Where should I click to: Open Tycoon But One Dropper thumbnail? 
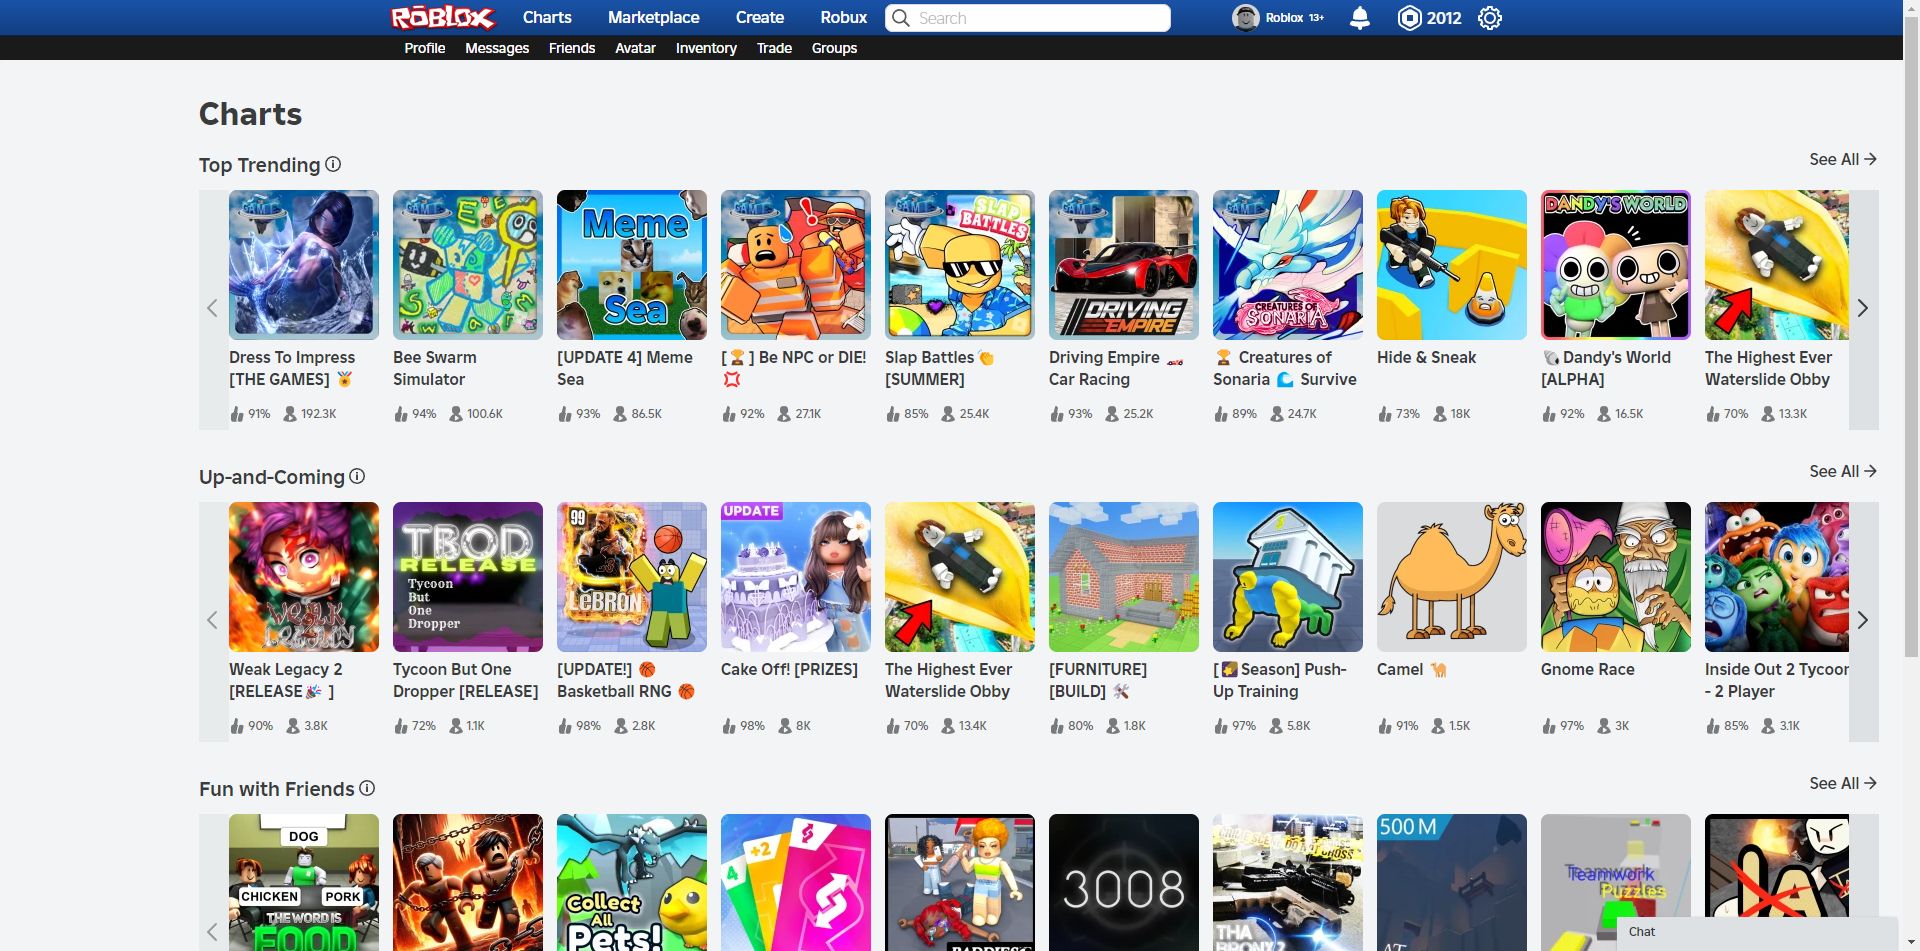(x=468, y=577)
